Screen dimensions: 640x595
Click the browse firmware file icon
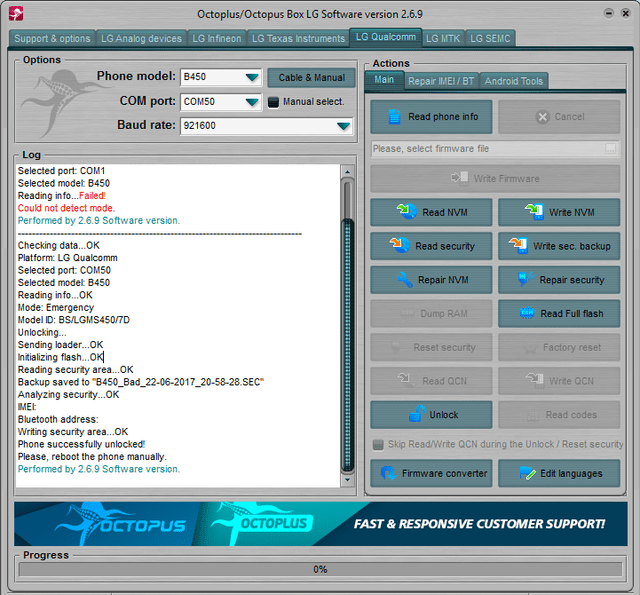pos(611,149)
